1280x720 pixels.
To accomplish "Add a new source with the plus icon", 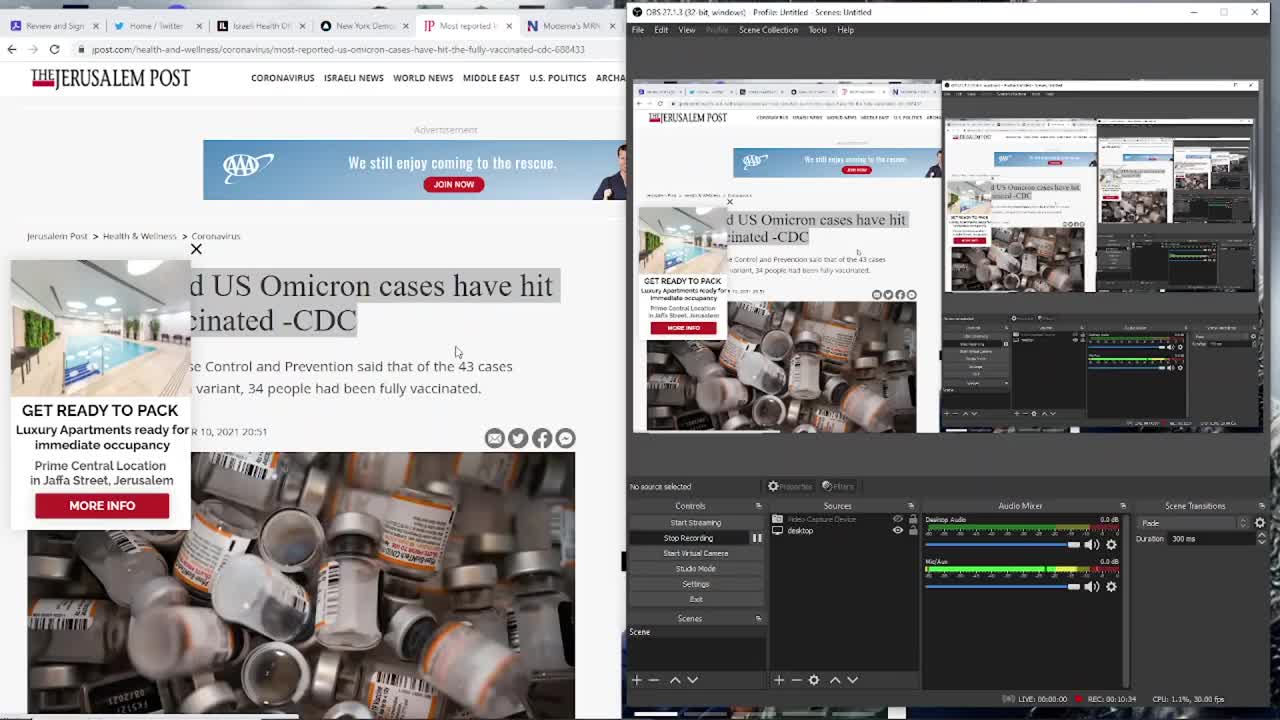I will [x=778, y=680].
